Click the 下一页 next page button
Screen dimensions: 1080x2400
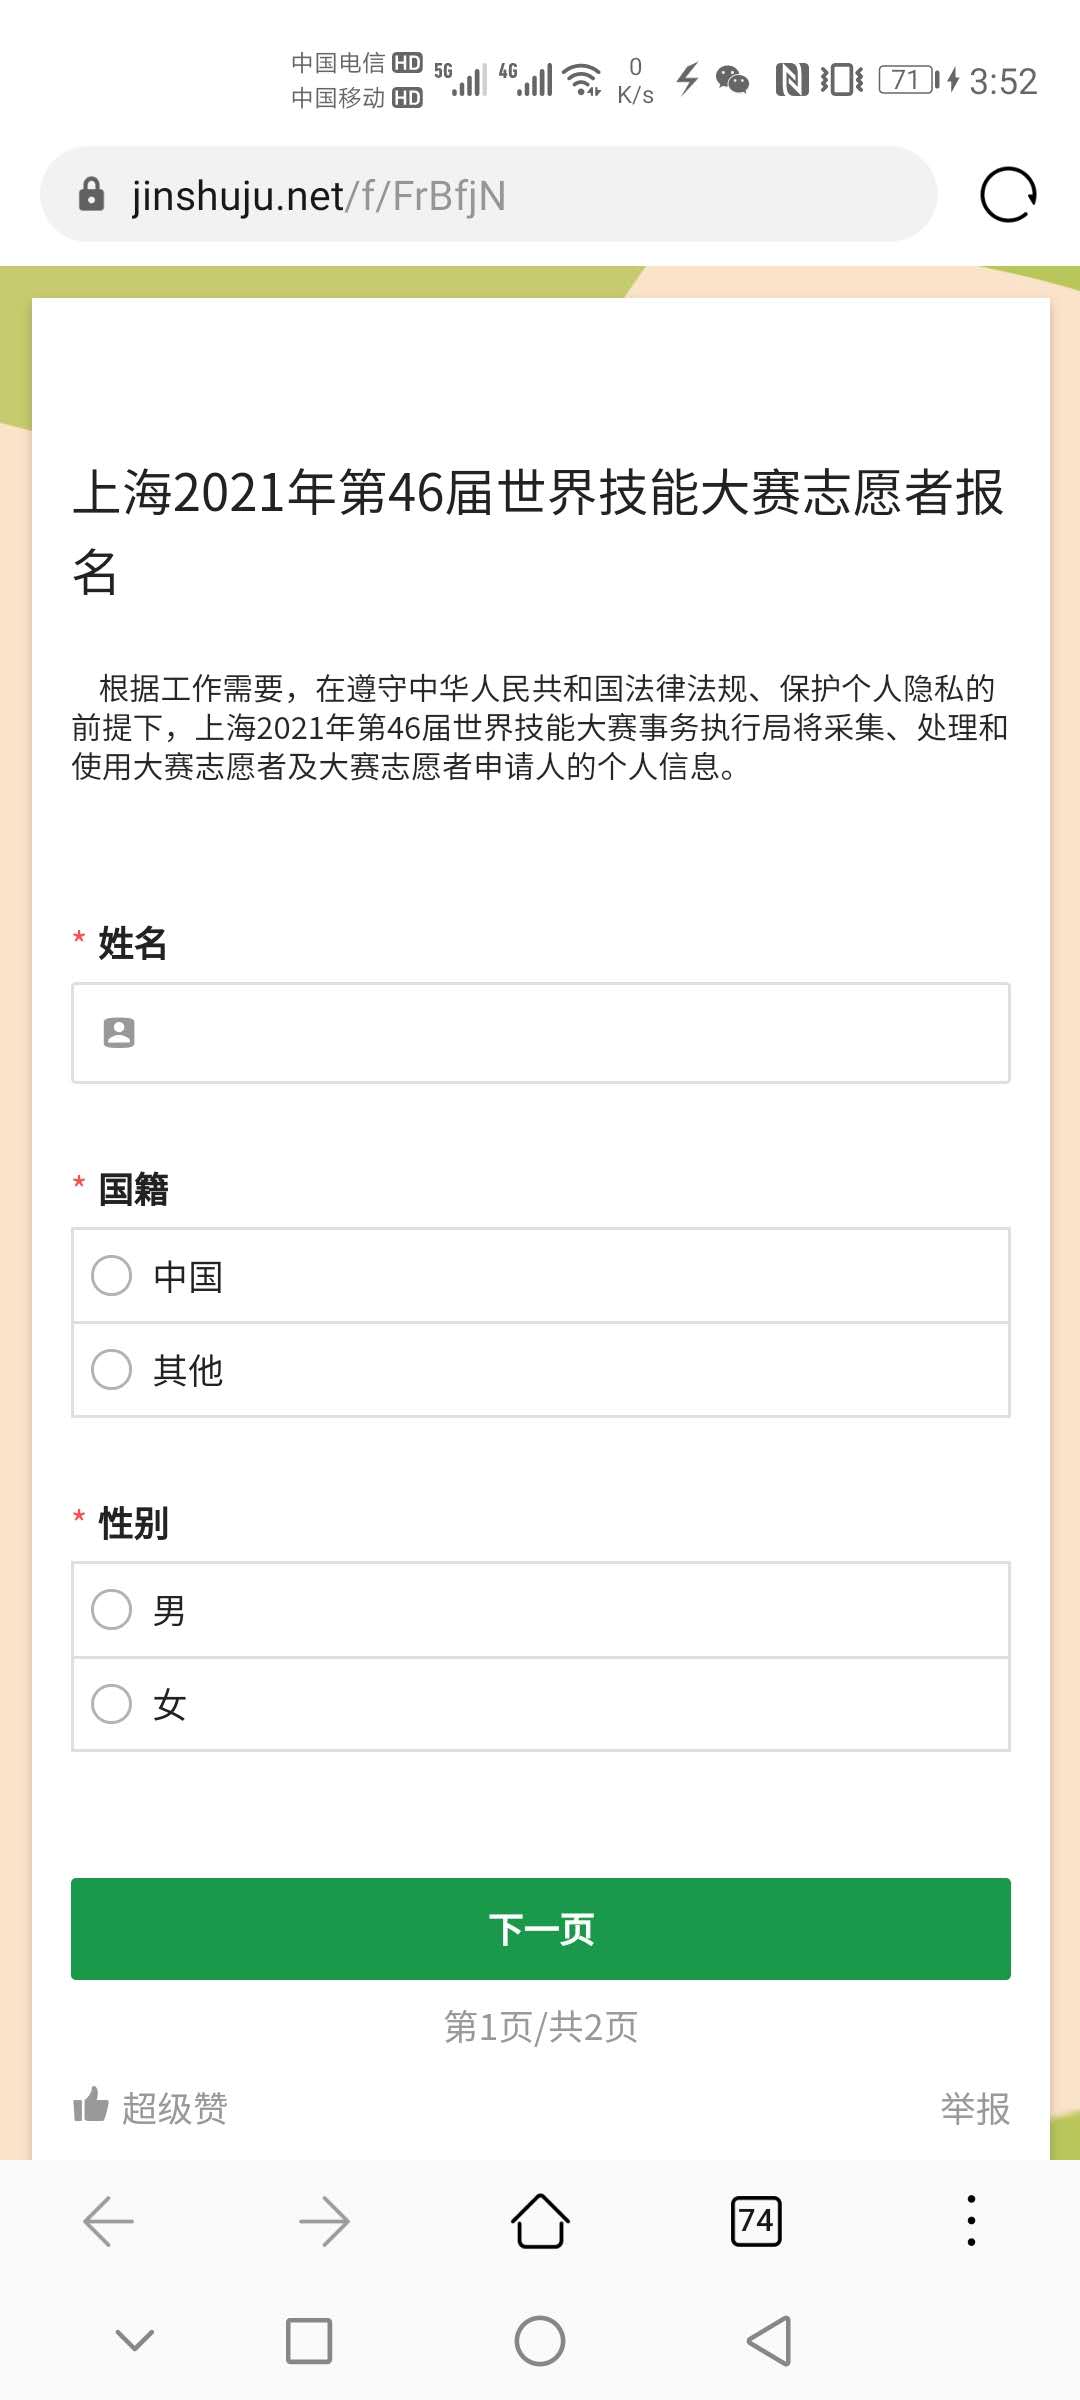point(540,1928)
